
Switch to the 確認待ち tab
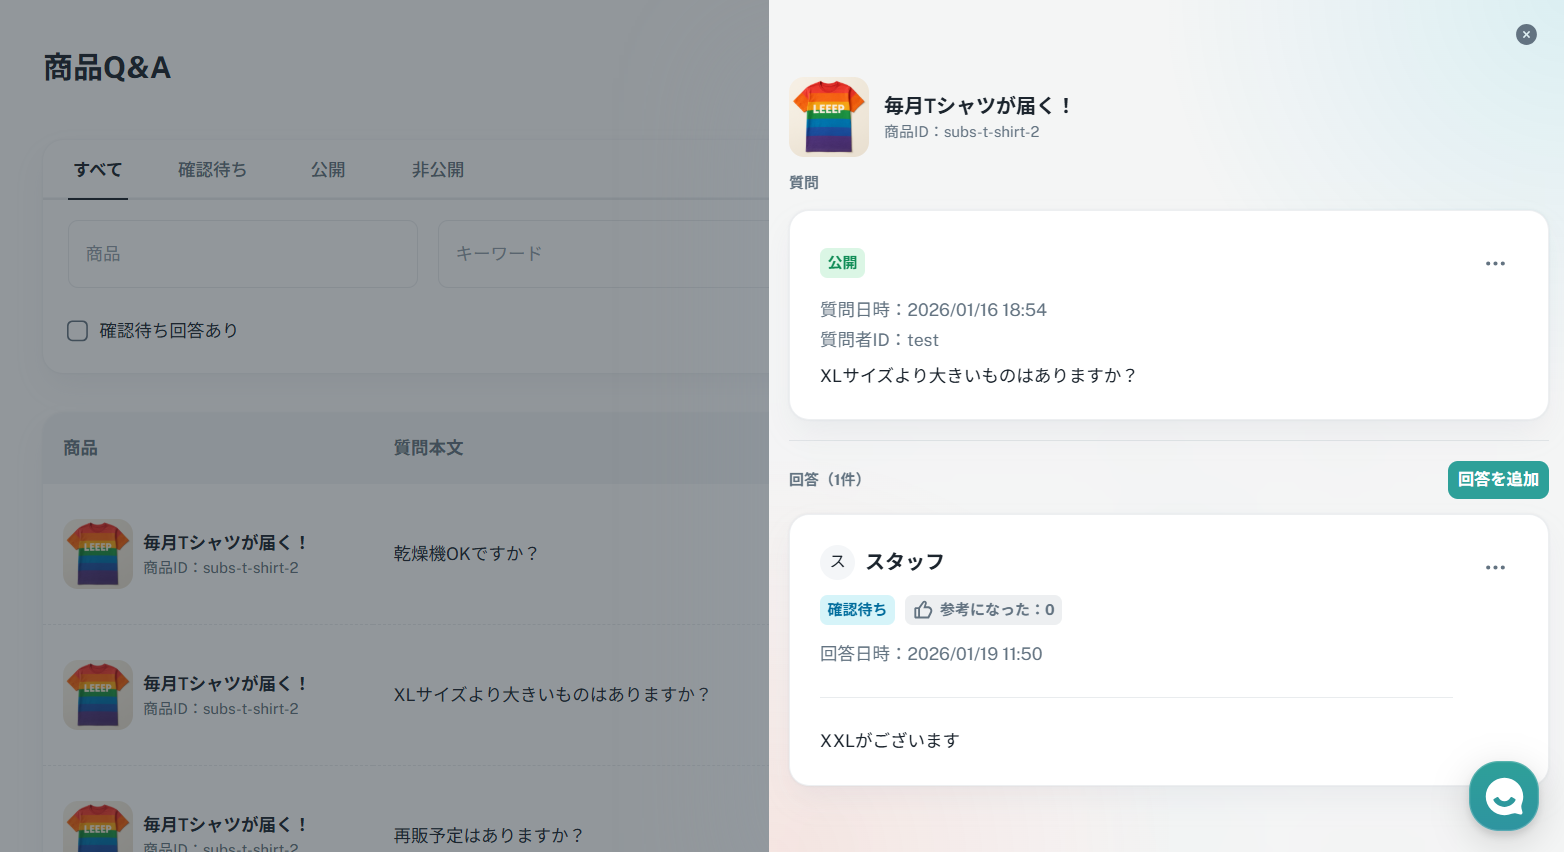(x=212, y=170)
